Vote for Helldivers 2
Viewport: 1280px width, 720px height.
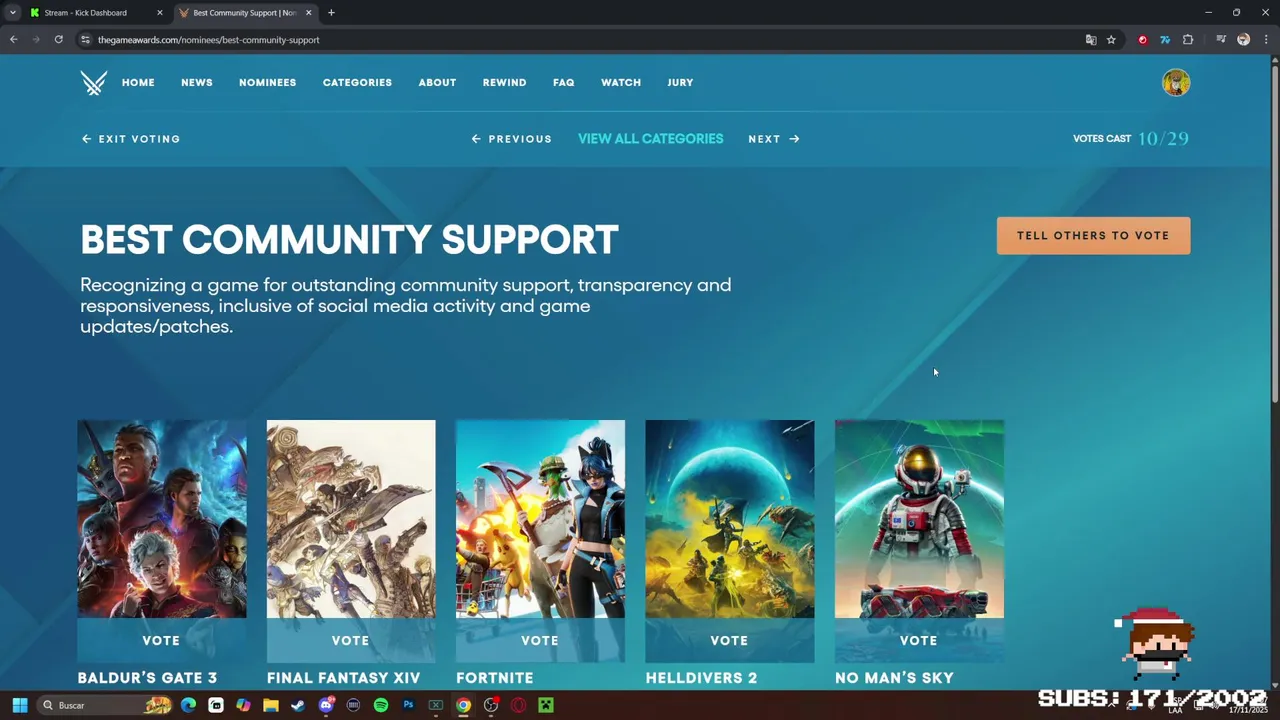[x=730, y=640]
